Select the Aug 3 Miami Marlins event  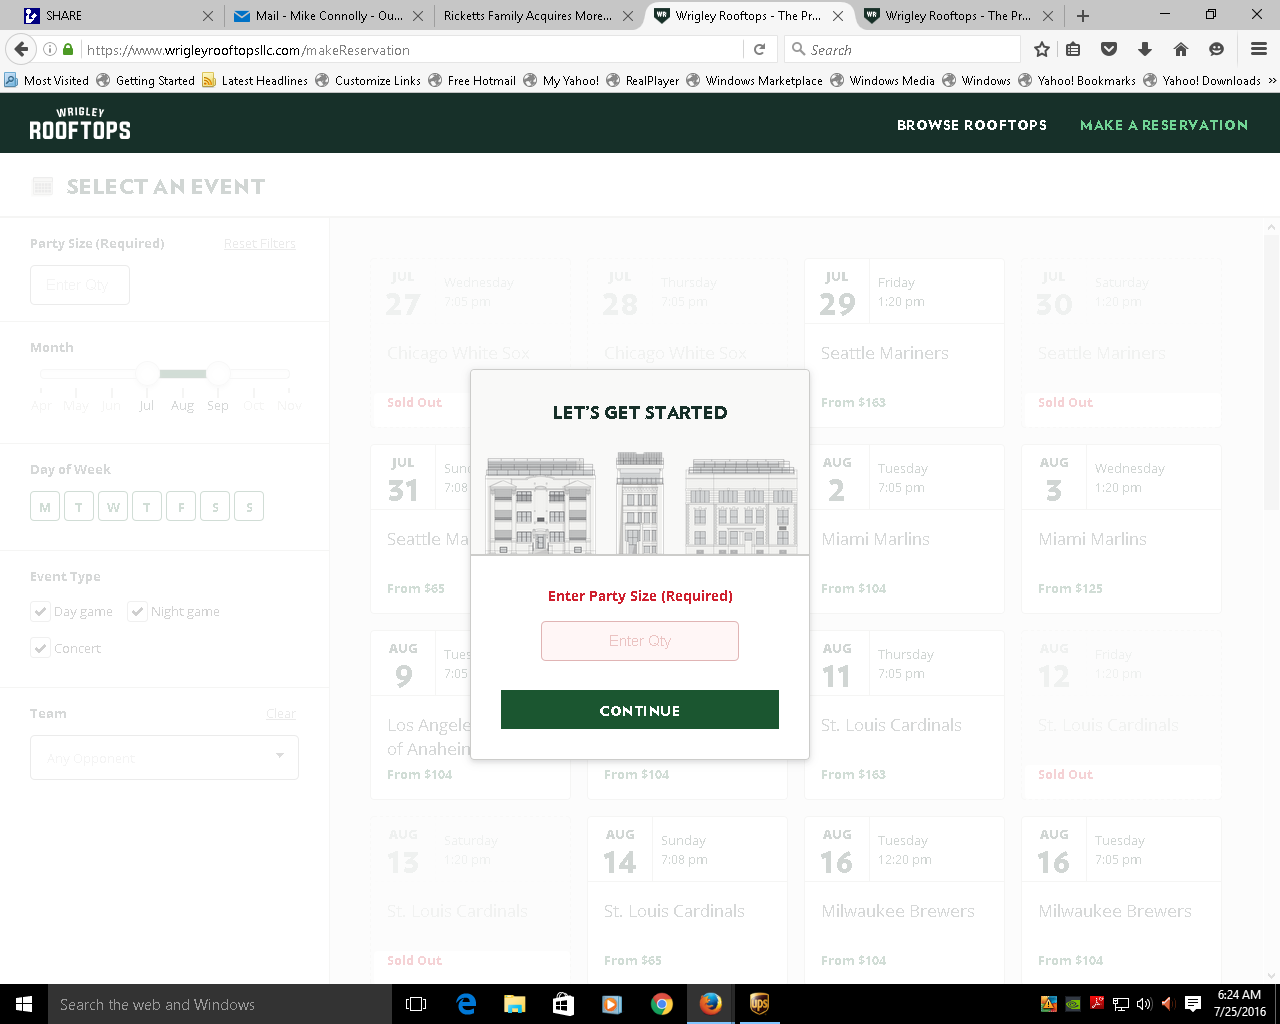(x=1121, y=529)
